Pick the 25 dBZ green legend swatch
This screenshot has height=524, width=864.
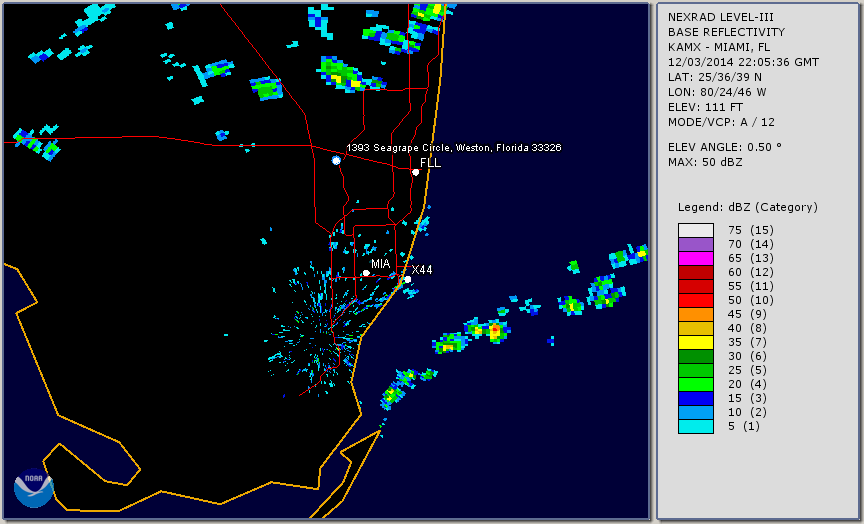point(695,370)
